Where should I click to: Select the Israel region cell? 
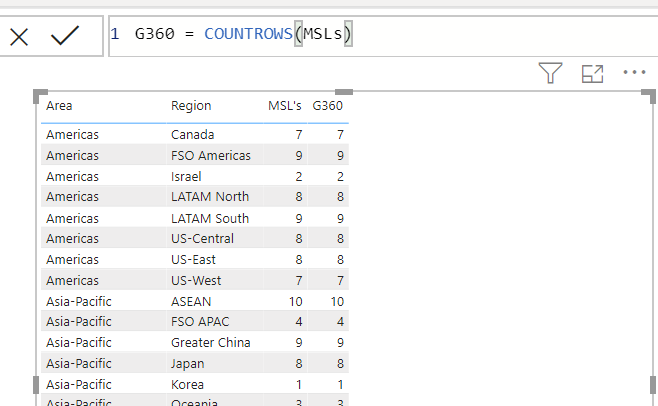[186, 176]
